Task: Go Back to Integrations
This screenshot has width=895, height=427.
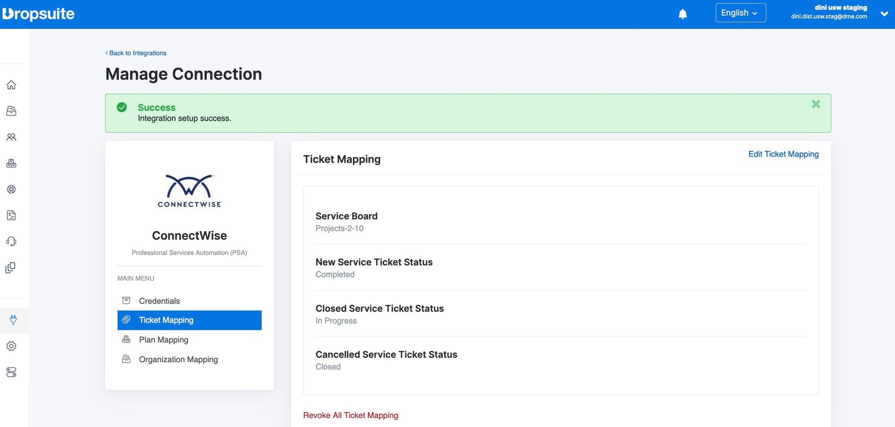Action: (136, 53)
